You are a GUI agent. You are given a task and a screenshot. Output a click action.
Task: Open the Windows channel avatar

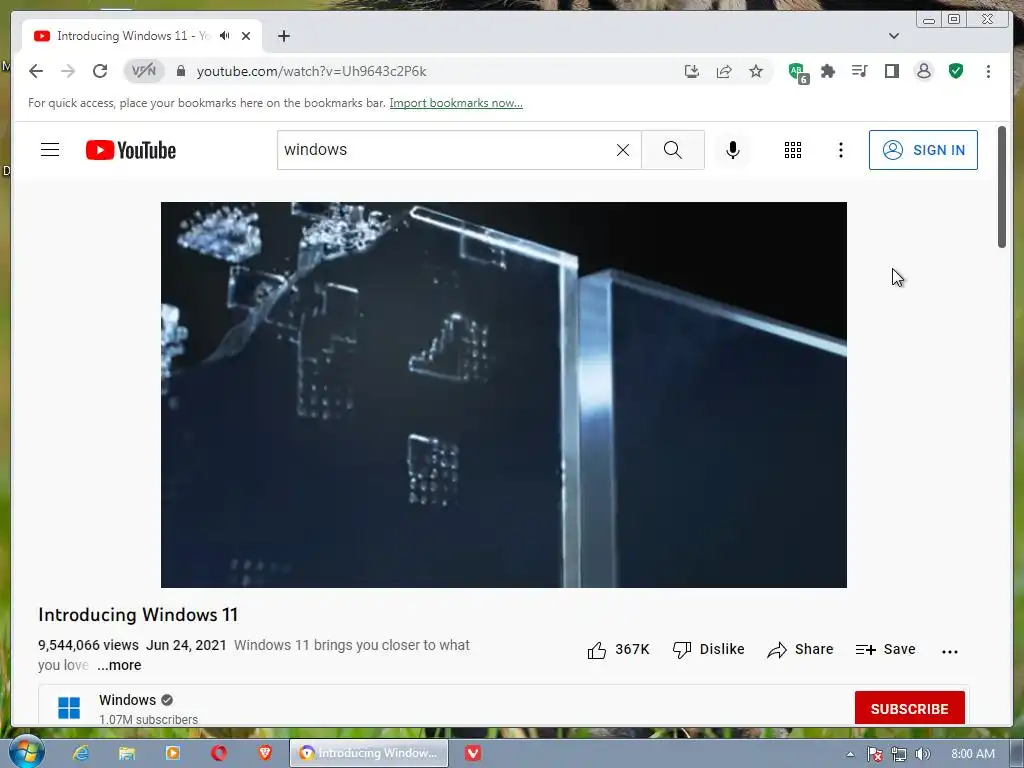click(69, 708)
